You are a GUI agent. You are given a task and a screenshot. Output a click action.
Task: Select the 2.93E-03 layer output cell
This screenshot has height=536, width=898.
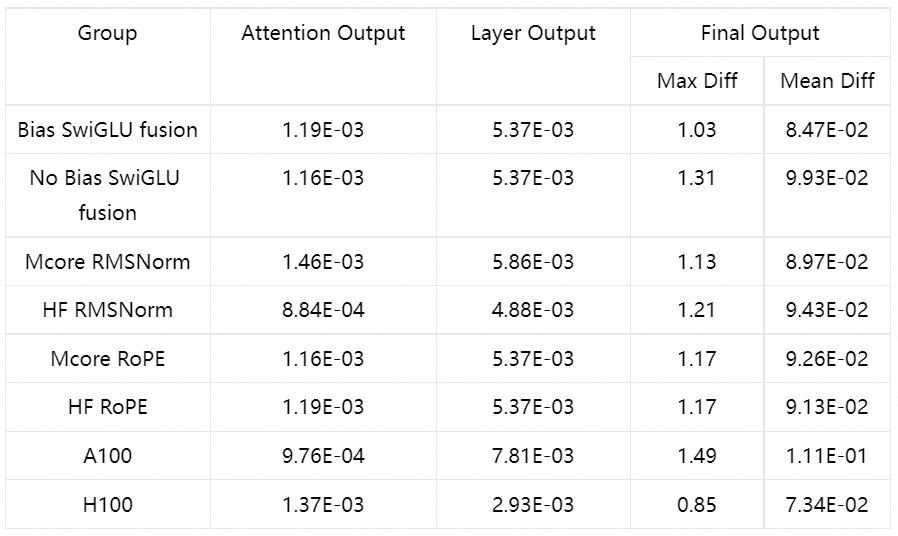(x=533, y=505)
